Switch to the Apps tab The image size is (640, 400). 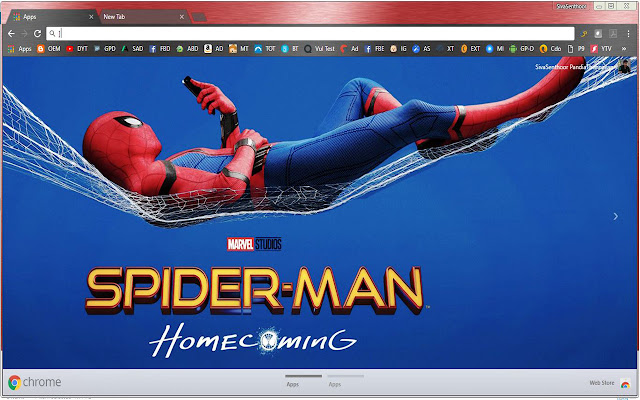pos(53,17)
